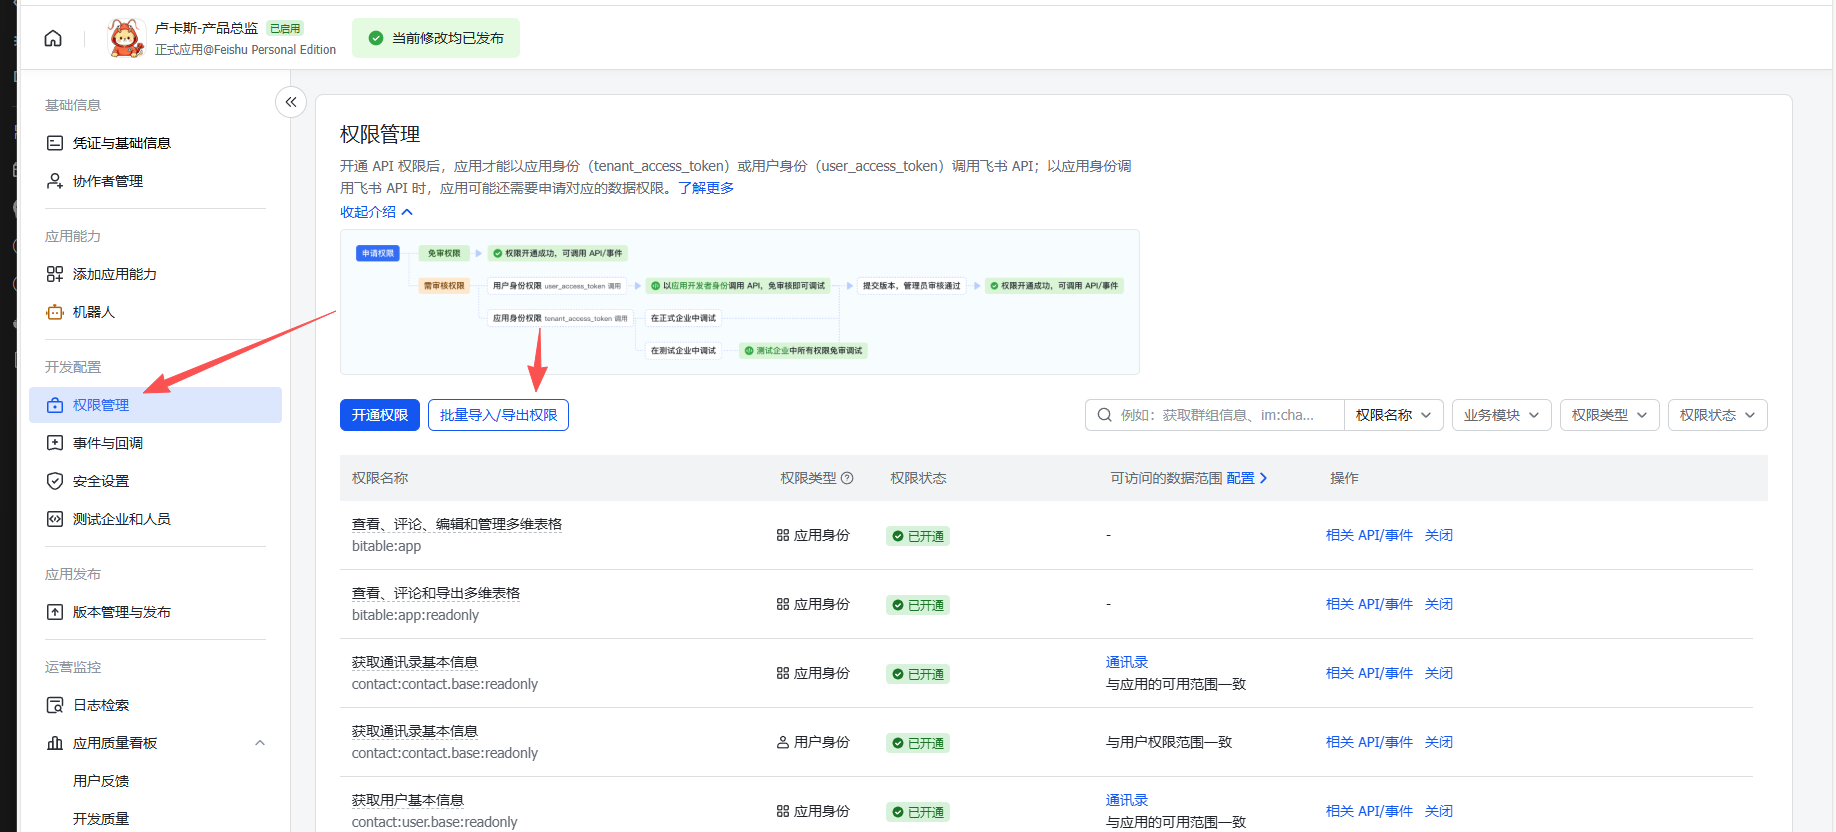Click the 日志检索 log search icon
Image resolution: width=1836 pixels, height=832 pixels.
[x=55, y=705]
